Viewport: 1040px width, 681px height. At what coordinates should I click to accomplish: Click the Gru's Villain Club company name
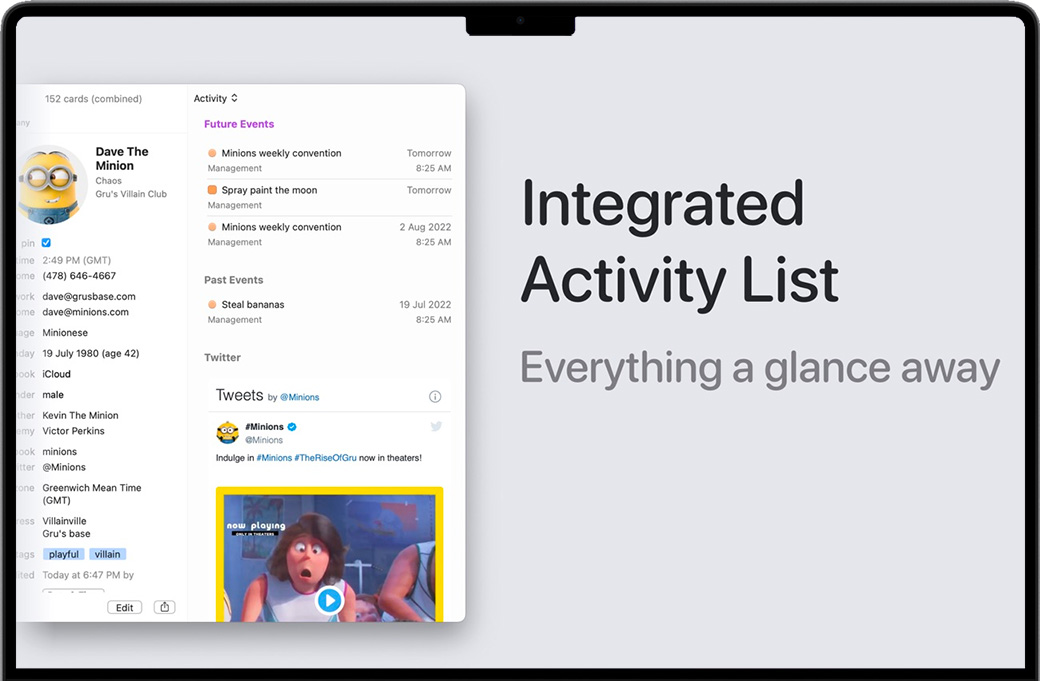pos(131,194)
